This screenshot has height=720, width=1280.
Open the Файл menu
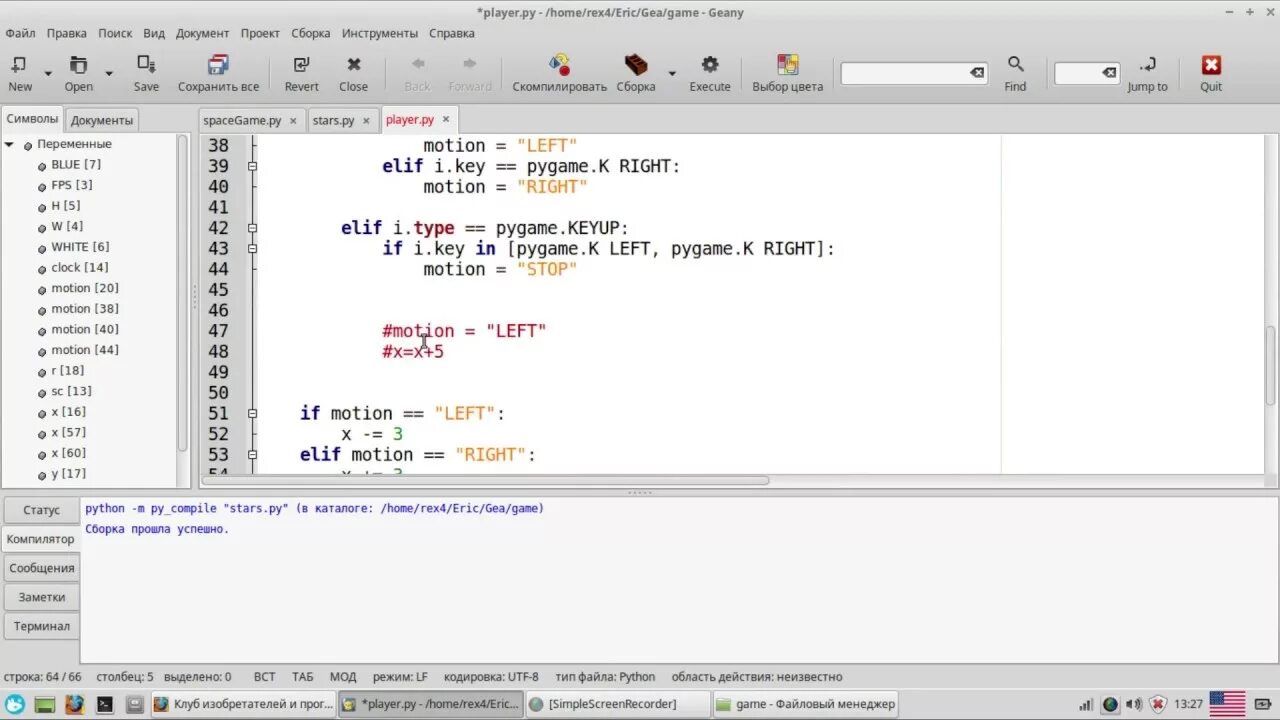(x=20, y=33)
